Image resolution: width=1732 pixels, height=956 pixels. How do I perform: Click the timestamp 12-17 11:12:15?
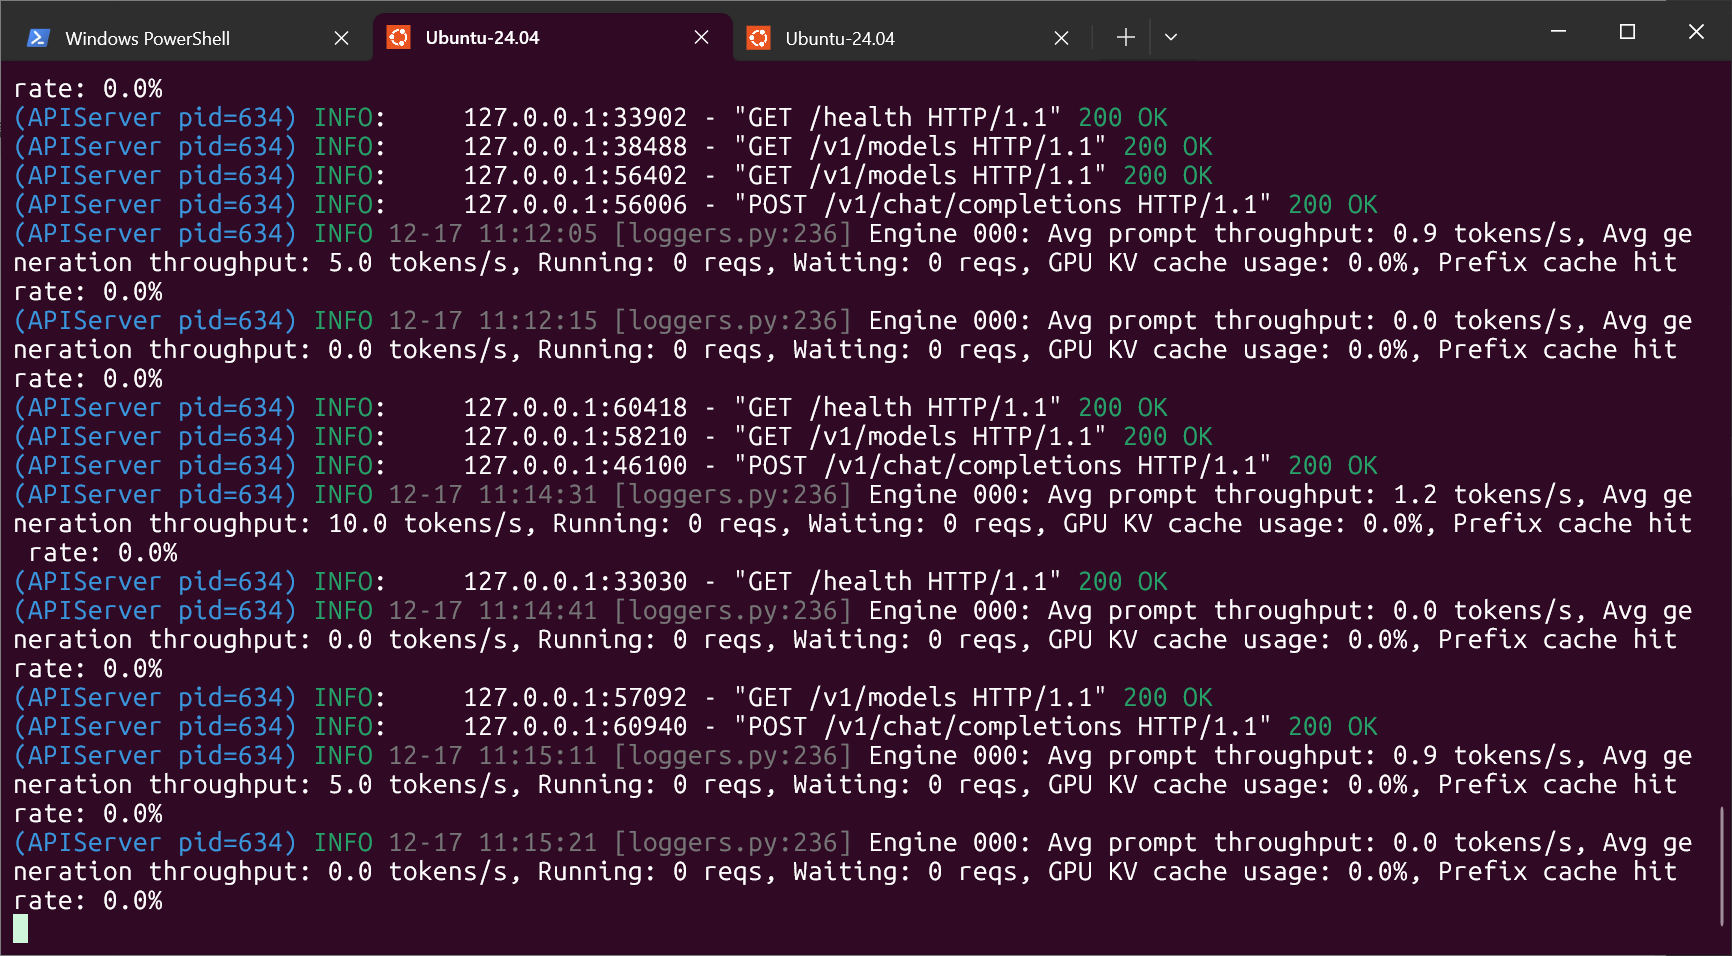[x=493, y=321]
